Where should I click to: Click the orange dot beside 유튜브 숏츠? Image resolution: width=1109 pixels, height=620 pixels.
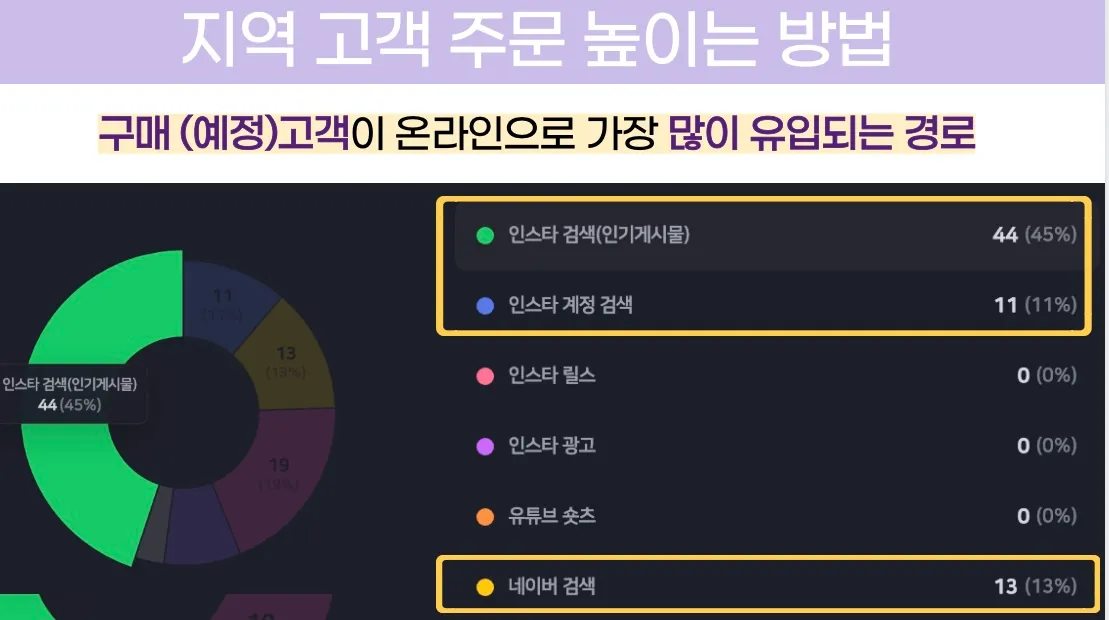point(485,516)
